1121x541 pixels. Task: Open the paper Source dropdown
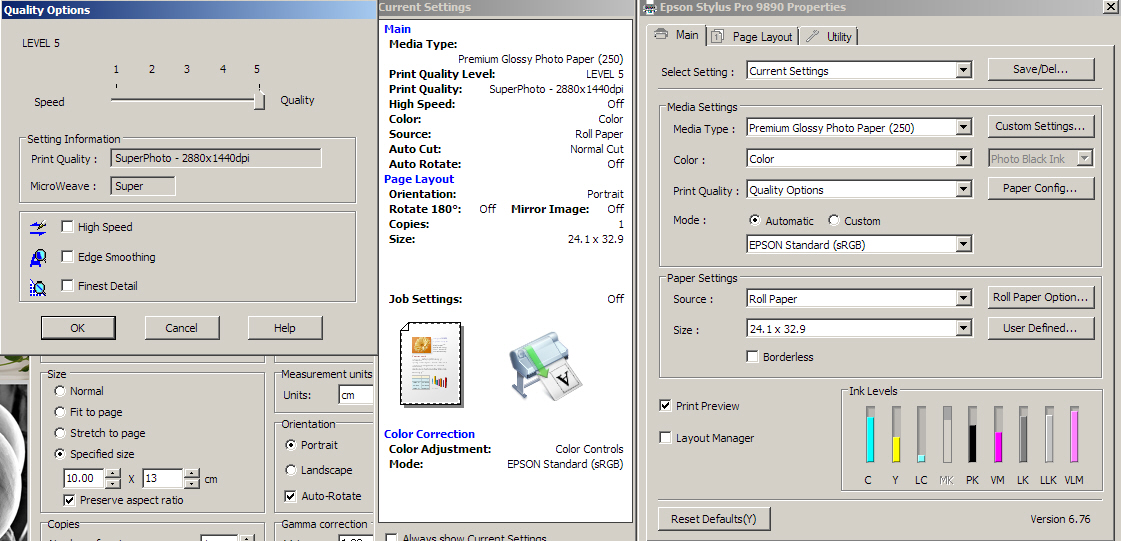click(x=963, y=299)
